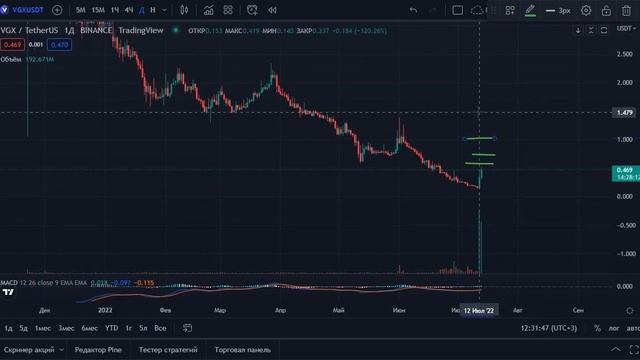Screen dimensions: 640x360
Task: Open the Редактор Pine tab
Action: coord(98,350)
